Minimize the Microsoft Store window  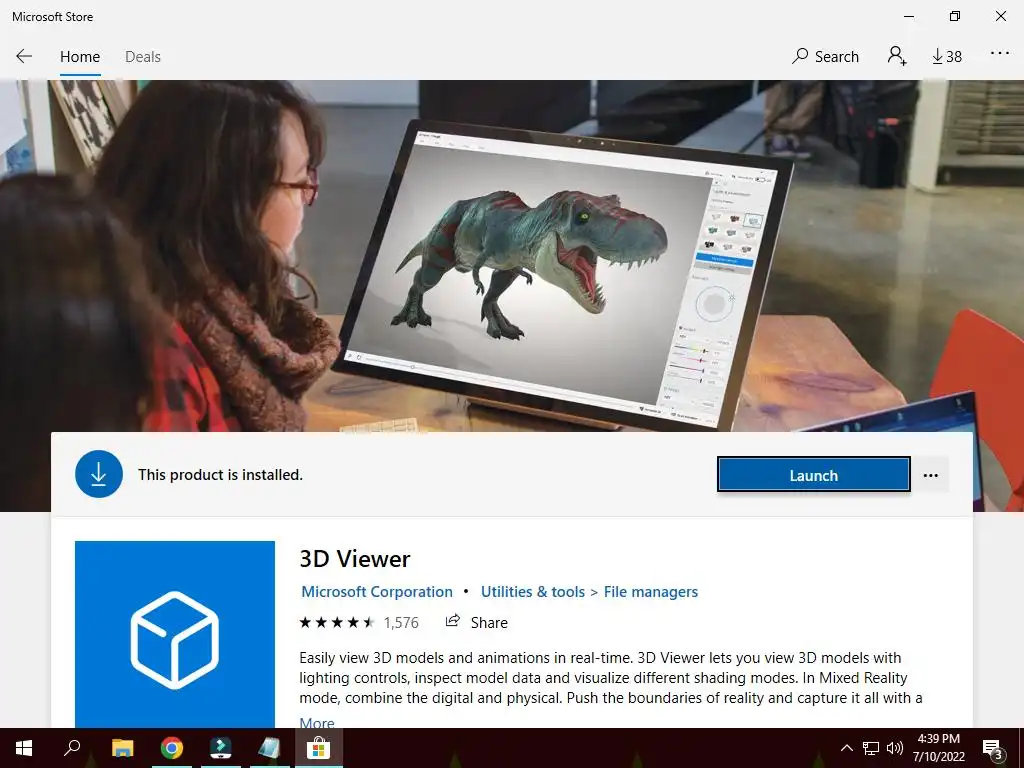[908, 16]
